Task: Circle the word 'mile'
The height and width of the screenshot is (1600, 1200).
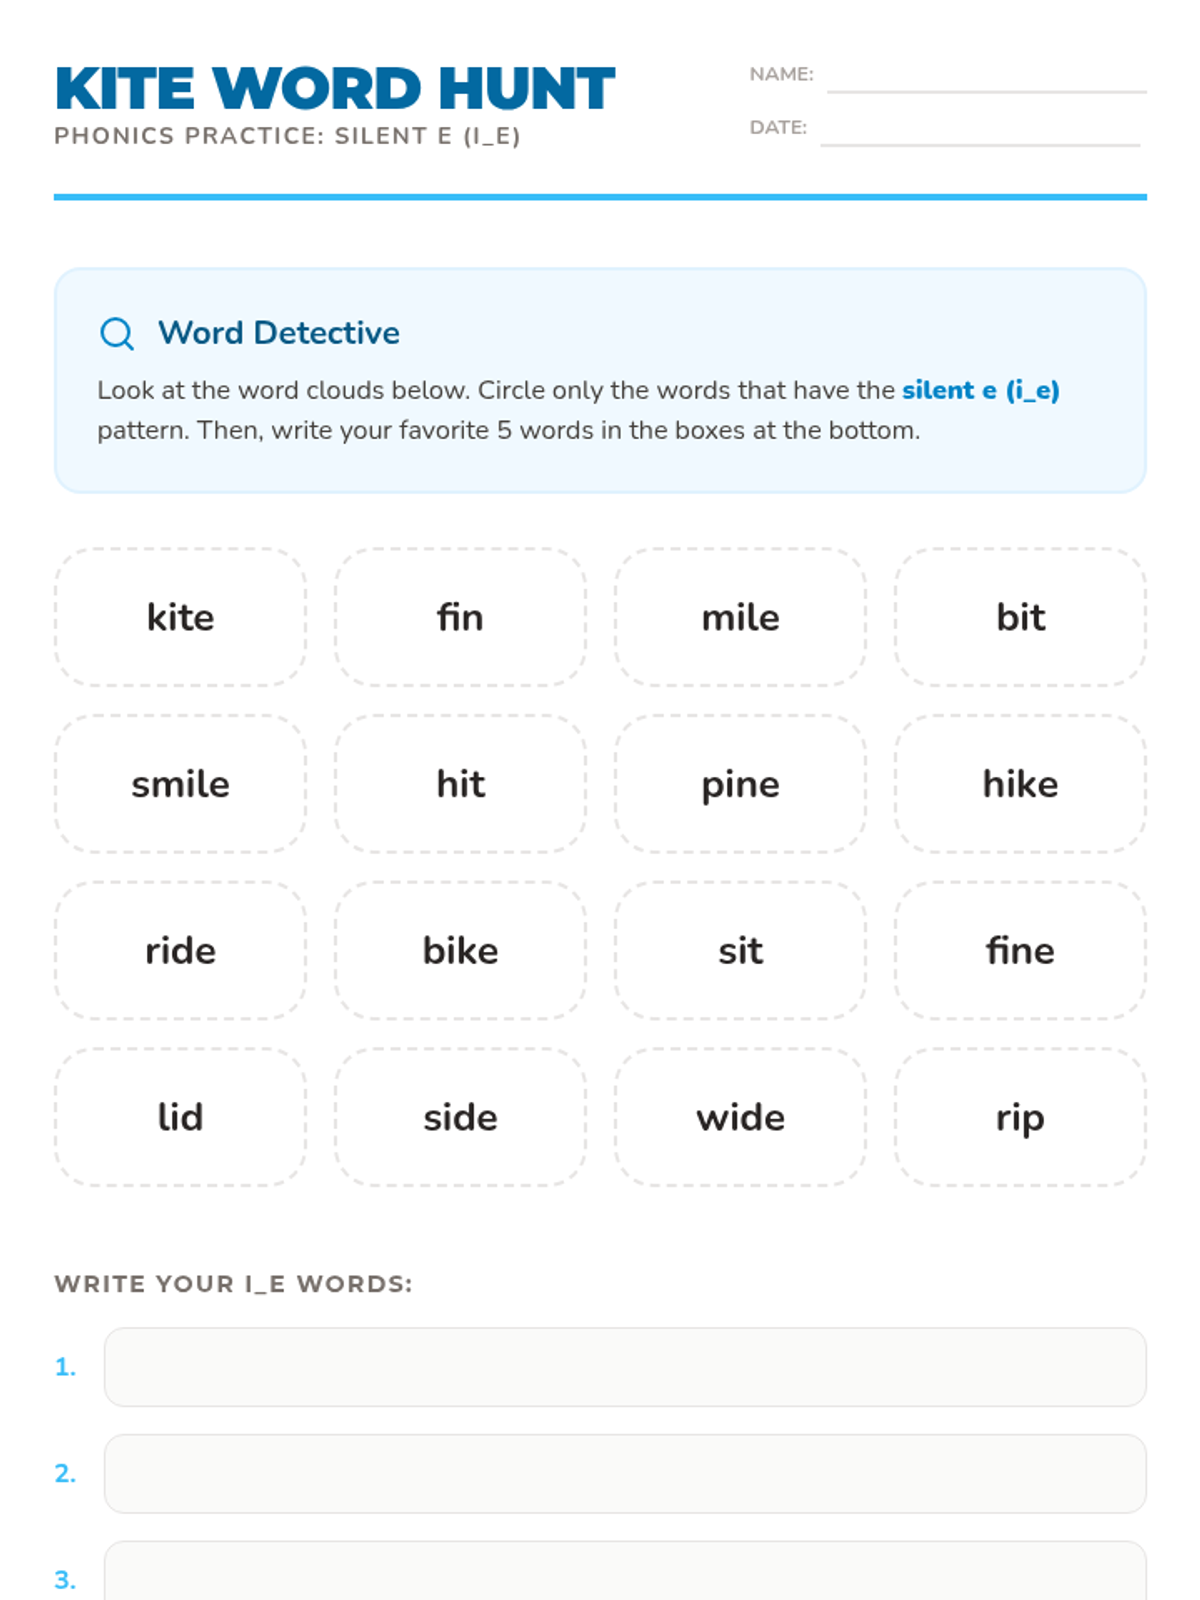Action: tap(740, 617)
